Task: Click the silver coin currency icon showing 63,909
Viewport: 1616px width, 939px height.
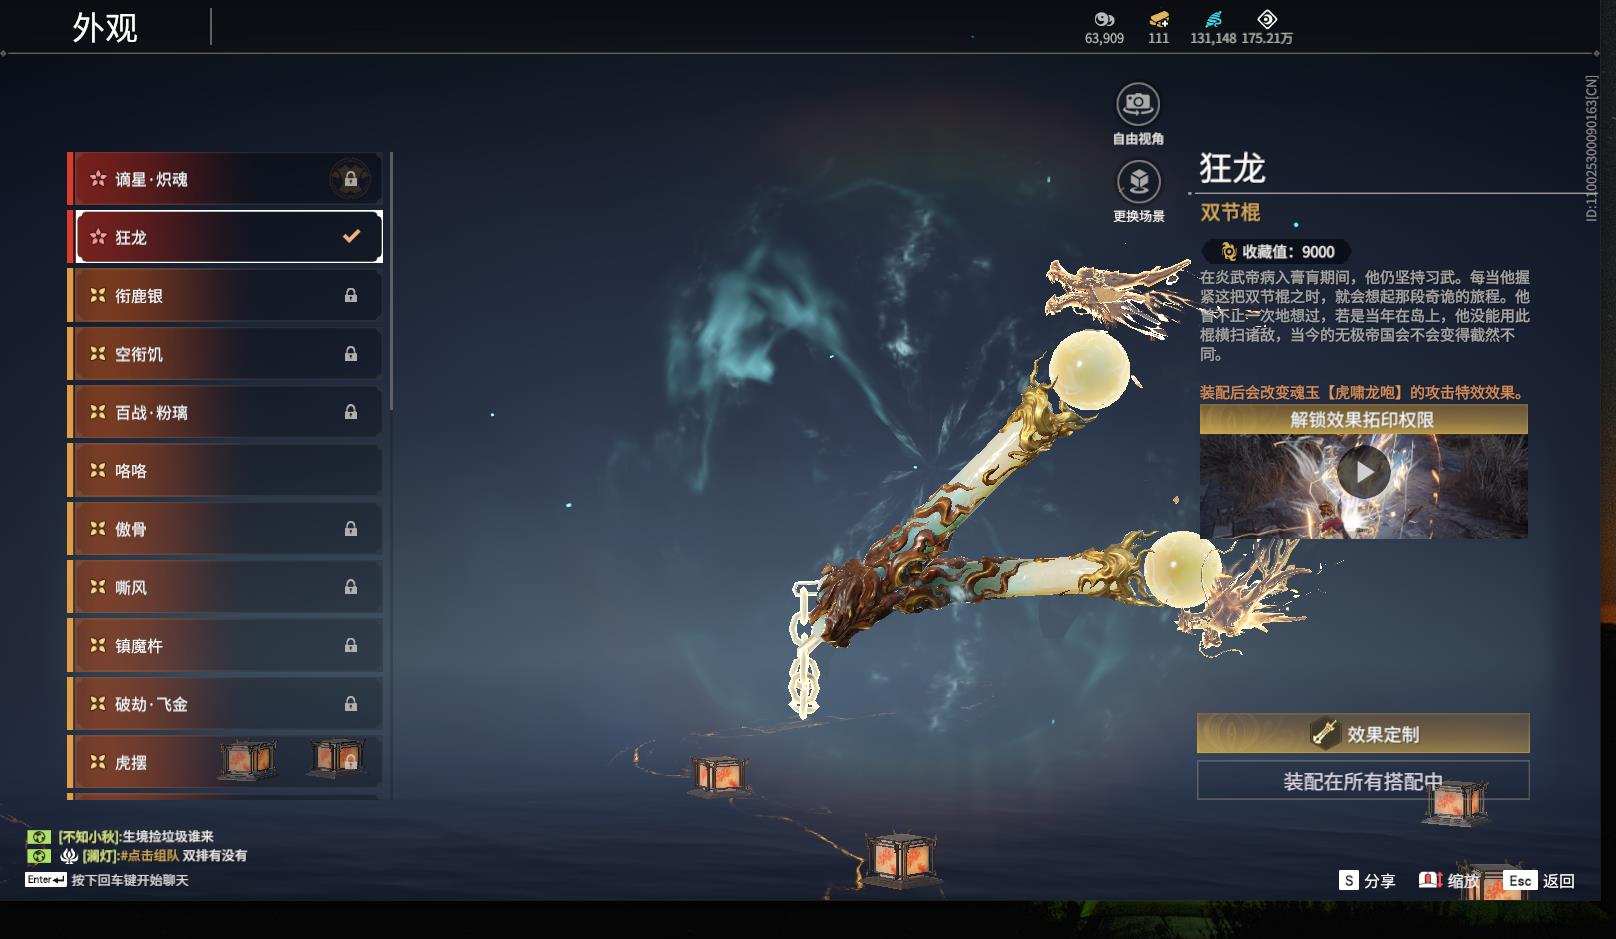Action: [x=1104, y=19]
